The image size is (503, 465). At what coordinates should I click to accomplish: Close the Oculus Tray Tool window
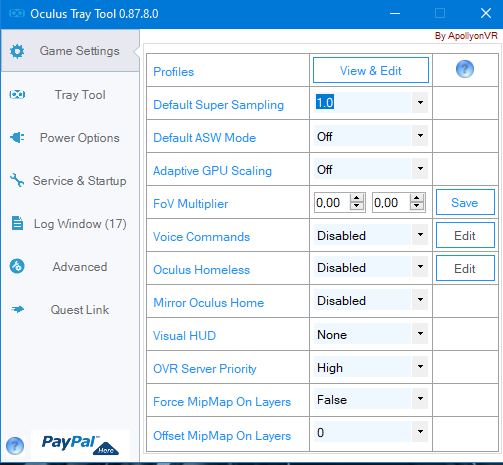click(486, 13)
